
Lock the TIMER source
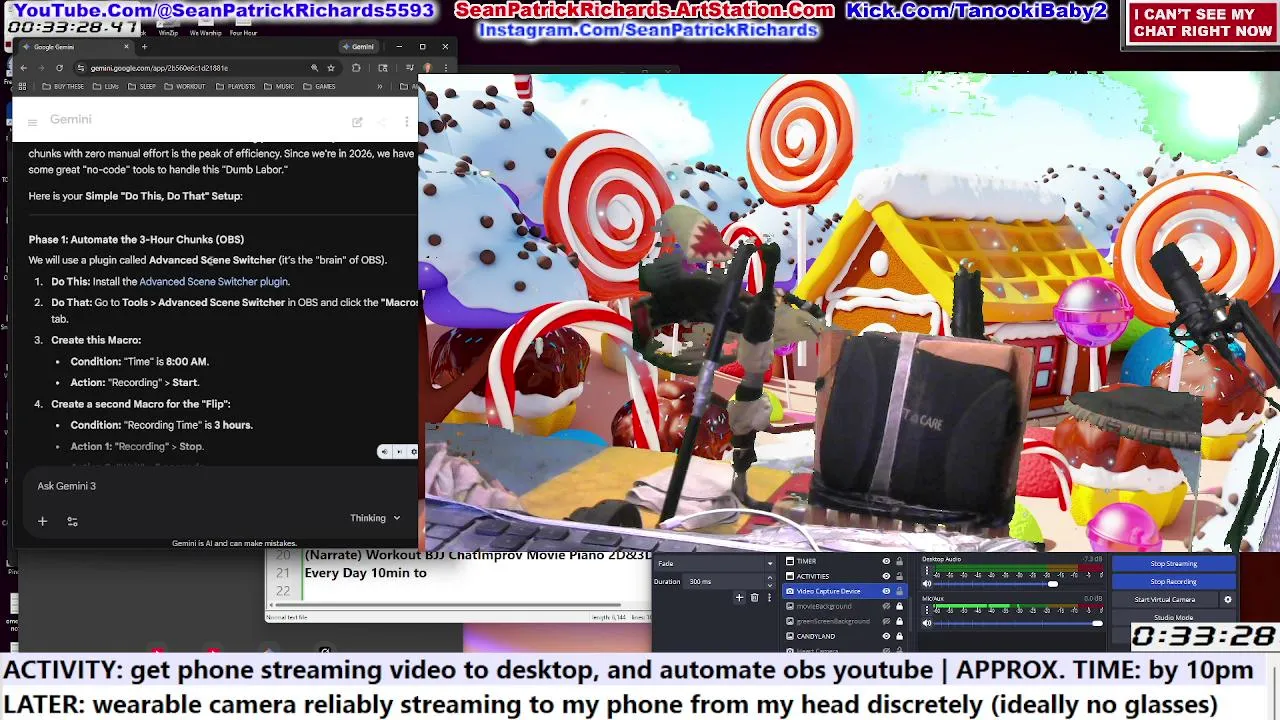[x=899, y=561]
